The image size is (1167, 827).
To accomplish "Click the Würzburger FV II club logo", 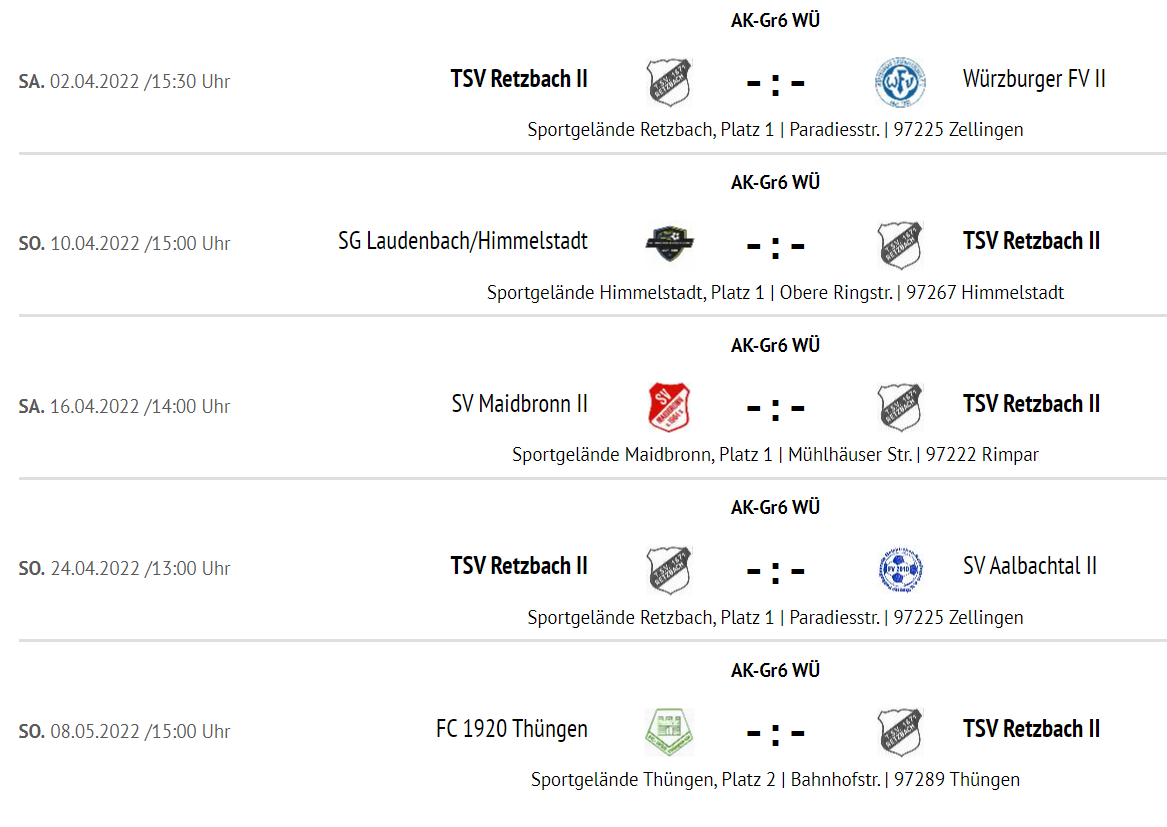I will click(900, 82).
